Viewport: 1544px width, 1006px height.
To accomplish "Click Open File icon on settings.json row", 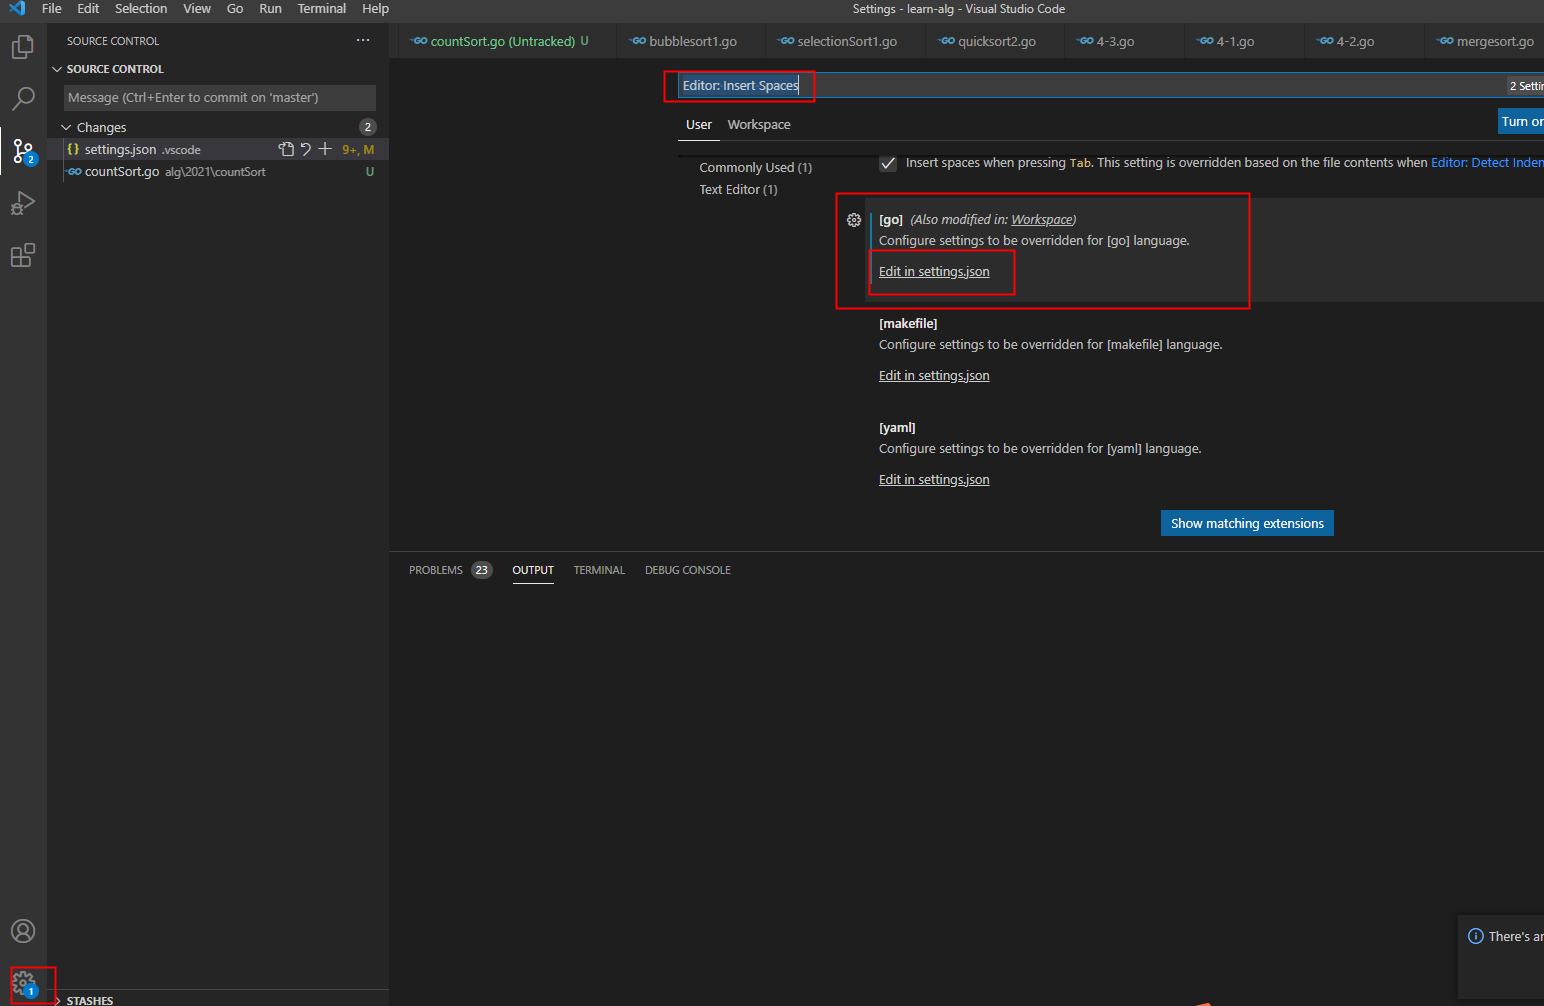I will 287,149.
